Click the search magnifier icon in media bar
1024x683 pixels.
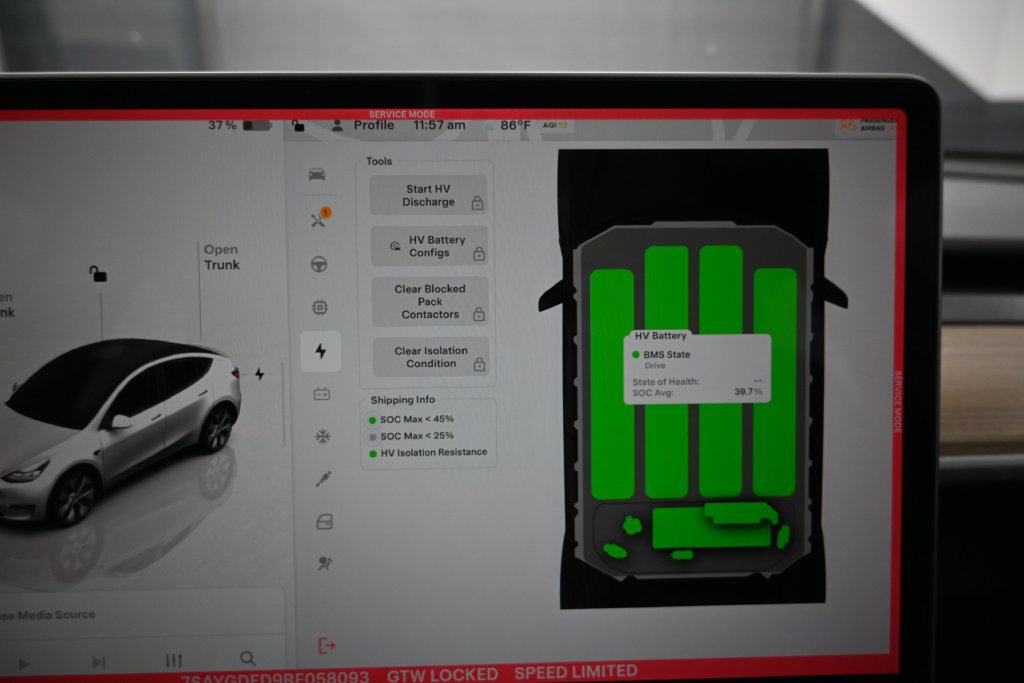248,658
